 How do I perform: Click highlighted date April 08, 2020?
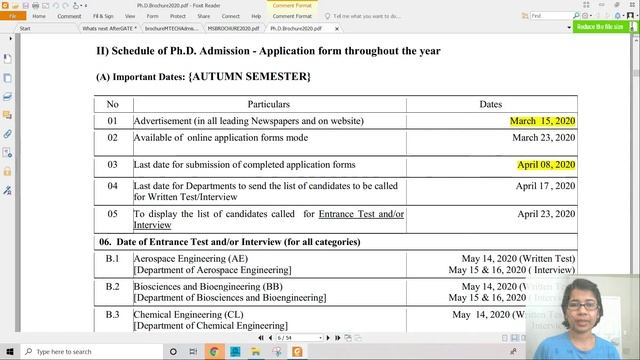(x=546, y=165)
